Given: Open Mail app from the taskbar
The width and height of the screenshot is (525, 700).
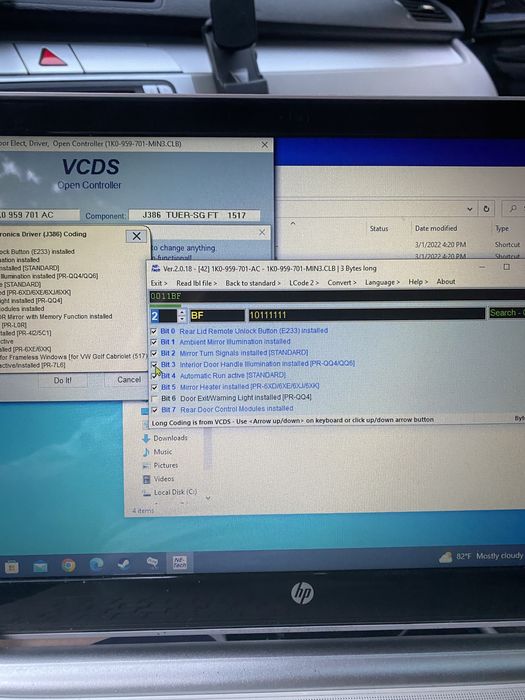Looking at the screenshot, I should (40, 567).
